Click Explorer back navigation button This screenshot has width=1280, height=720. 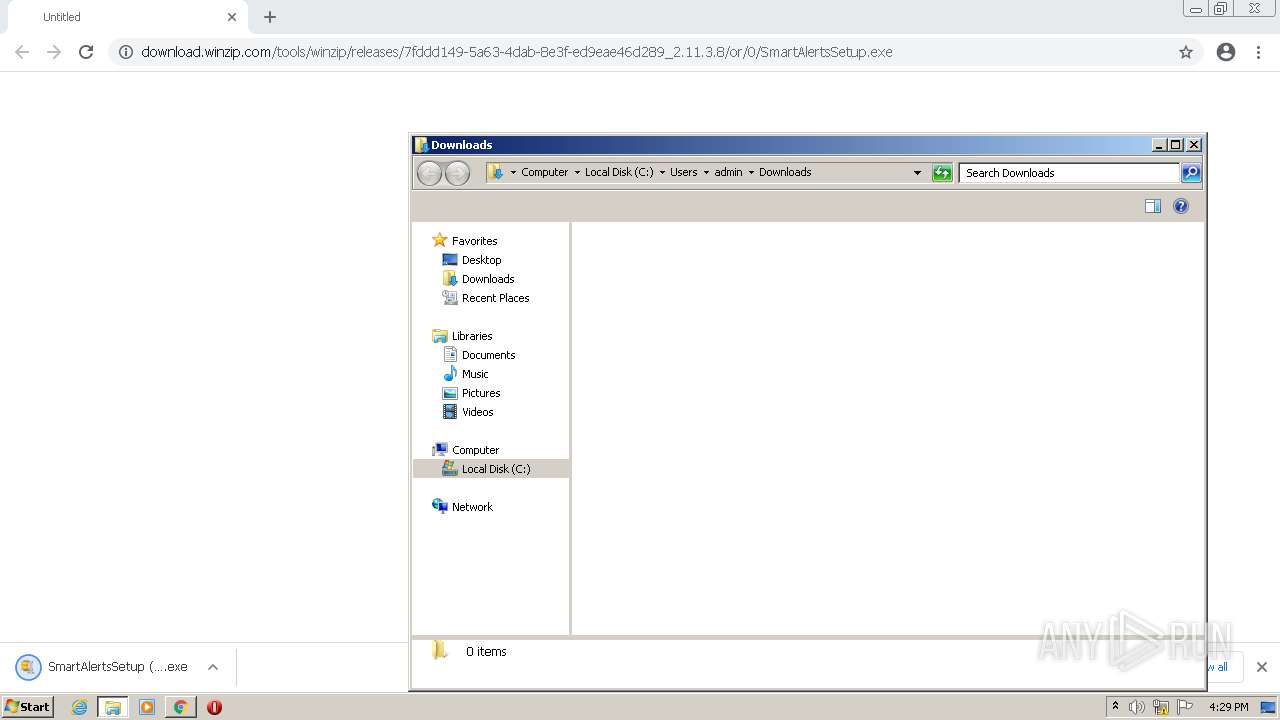pyautogui.click(x=429, y=173)
